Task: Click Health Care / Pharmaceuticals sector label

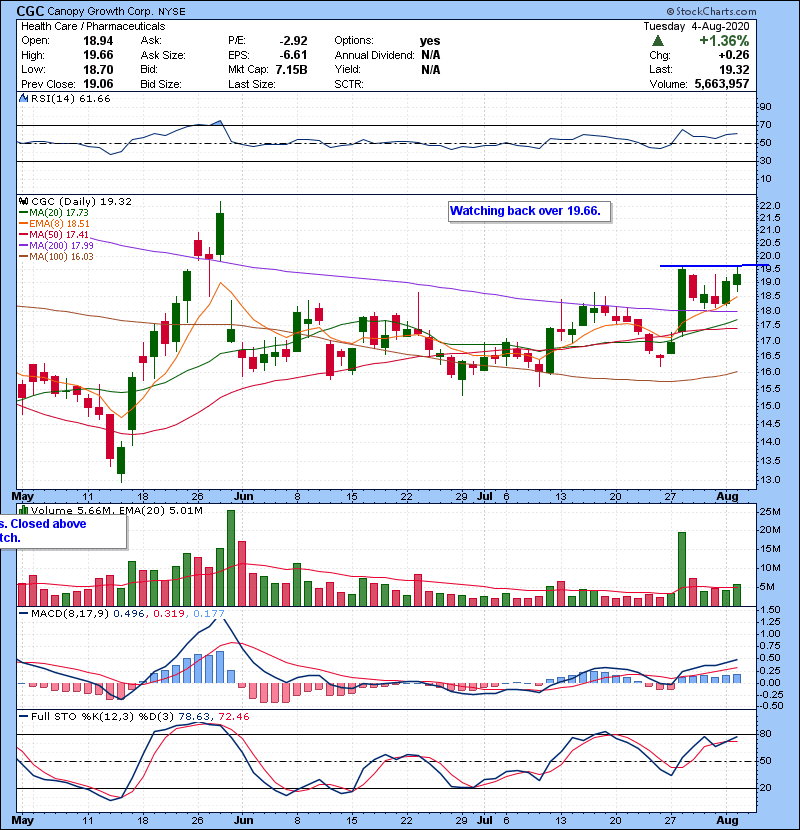Action: tap(93, 26)
